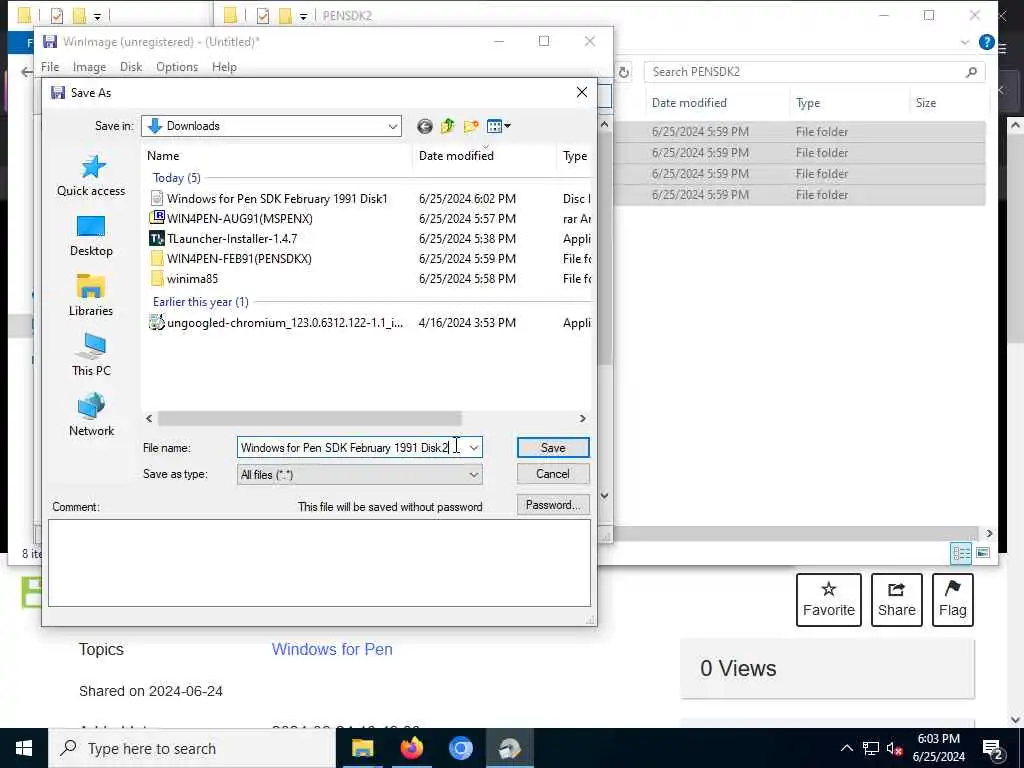Create a new folder in Save As
Image resolution: width=1024 pixels, height=768 pixels.
471,126
